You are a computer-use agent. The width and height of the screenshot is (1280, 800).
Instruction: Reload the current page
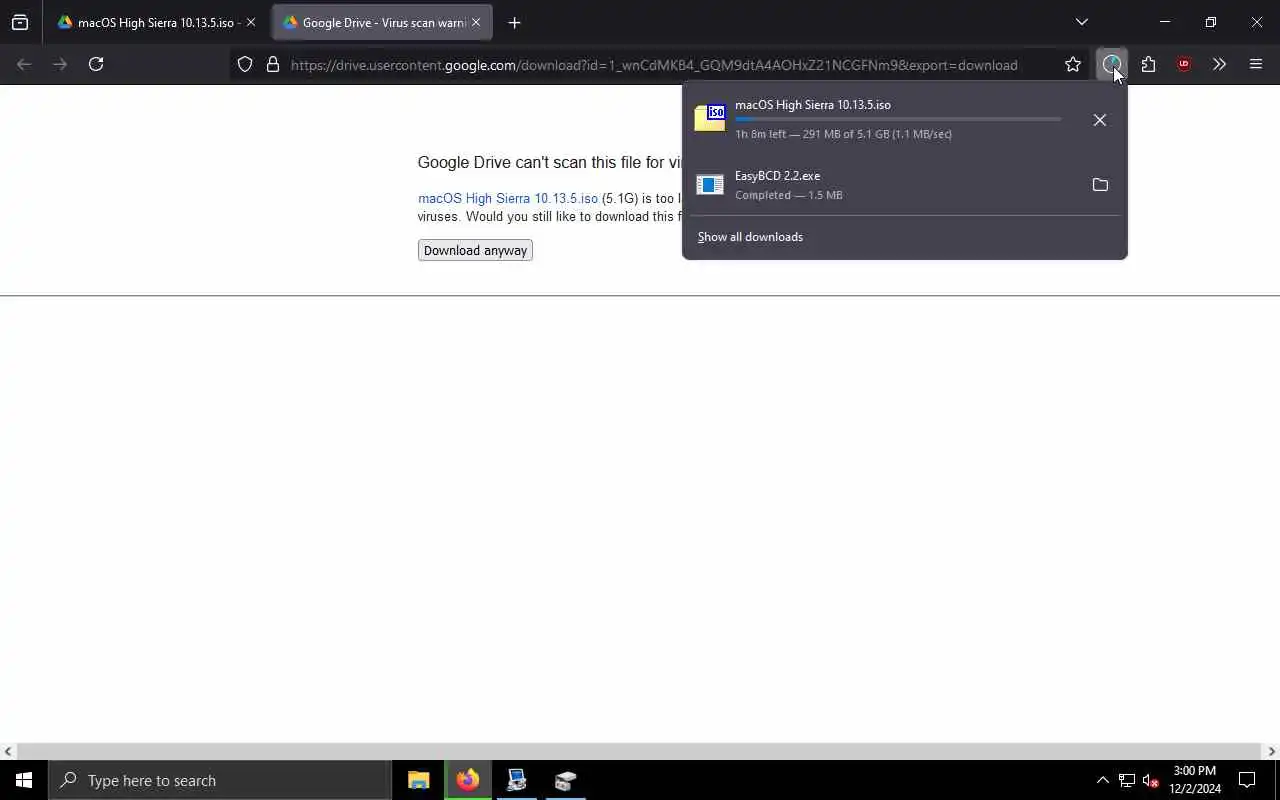pos(96,64)
